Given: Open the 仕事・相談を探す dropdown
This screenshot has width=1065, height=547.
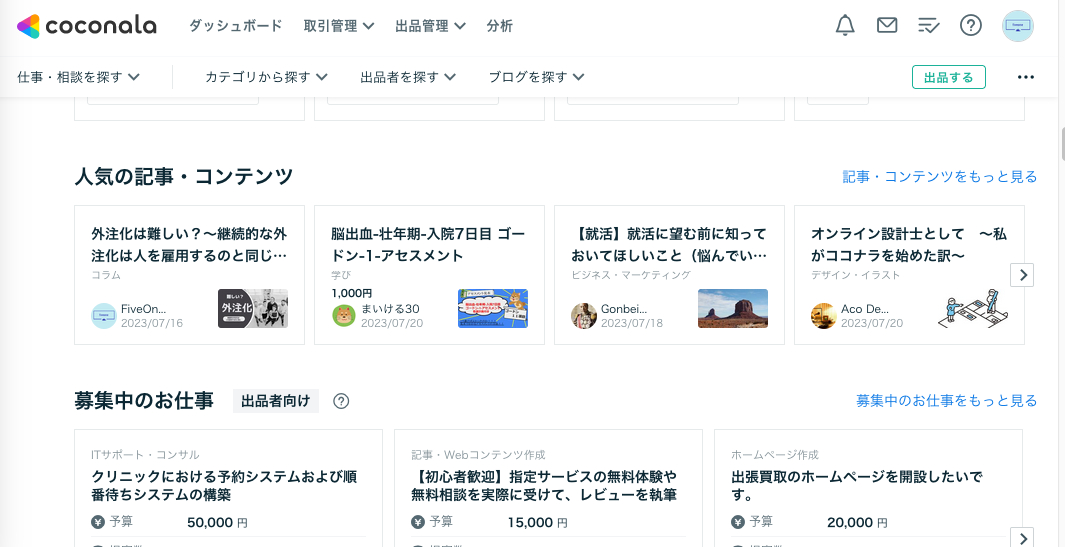Looking at the screenshot, I should (78, 77).
